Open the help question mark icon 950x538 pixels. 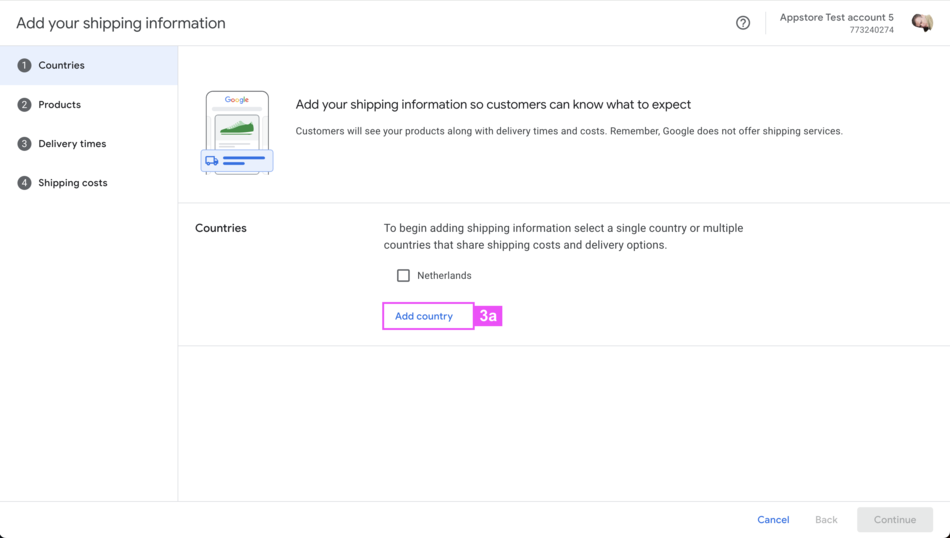coord(743,23)
